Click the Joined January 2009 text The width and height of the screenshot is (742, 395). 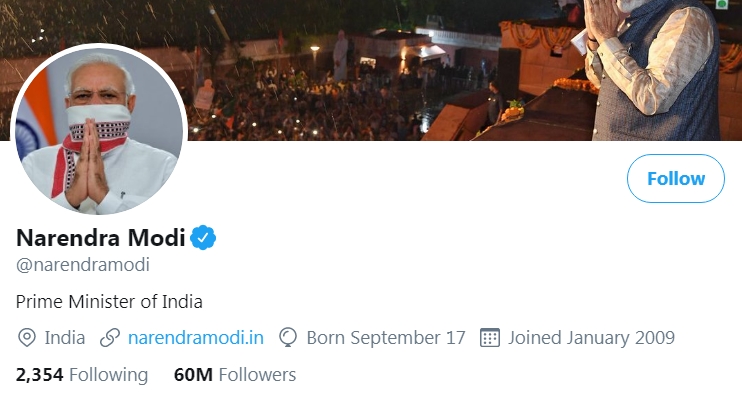coord(592,338)
